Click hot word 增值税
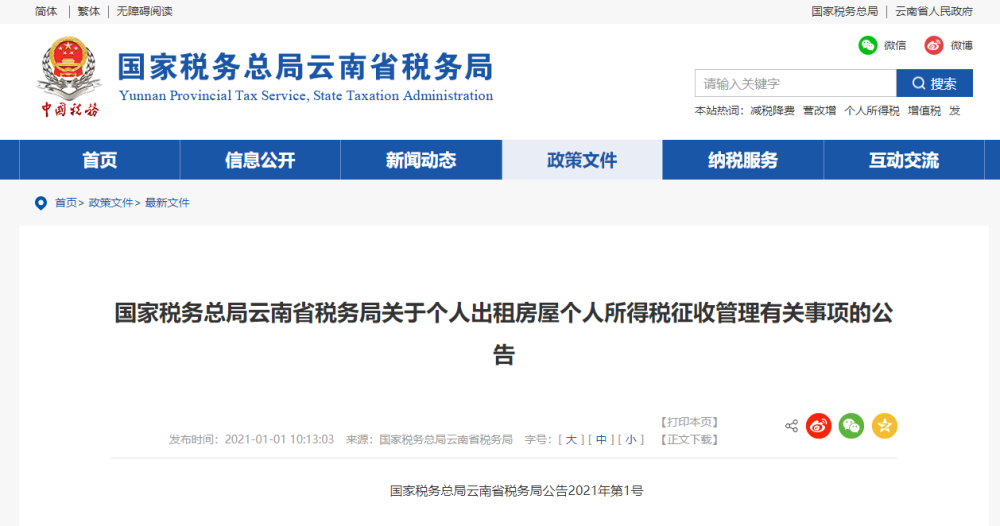This screenshot has width=1000, height=526. 924,111
